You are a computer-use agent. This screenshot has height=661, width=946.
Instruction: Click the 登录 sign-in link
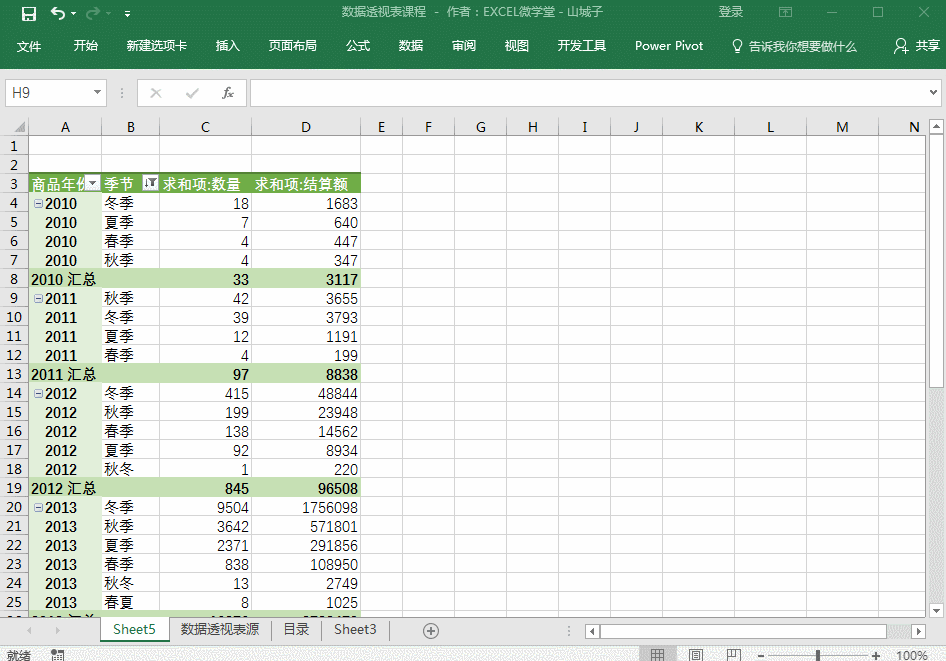coord(731,12)
